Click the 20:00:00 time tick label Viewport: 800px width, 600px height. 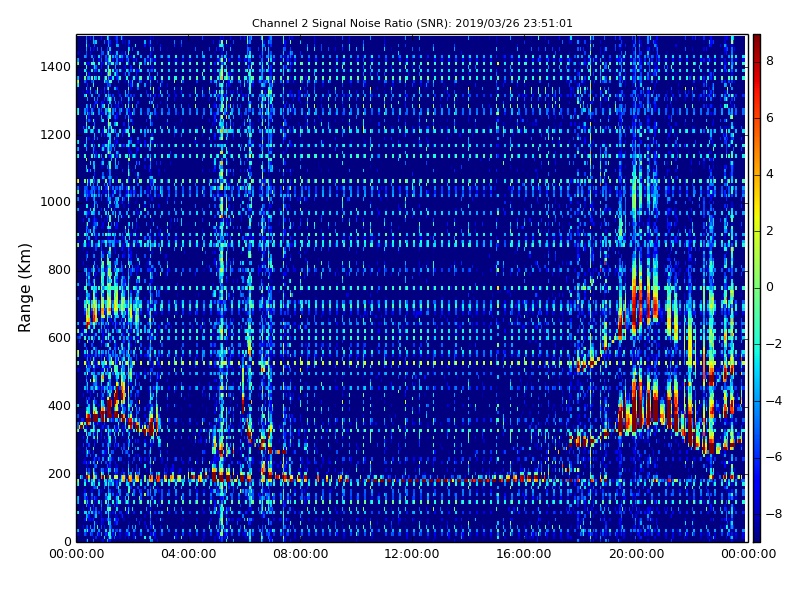pos(636,554)
